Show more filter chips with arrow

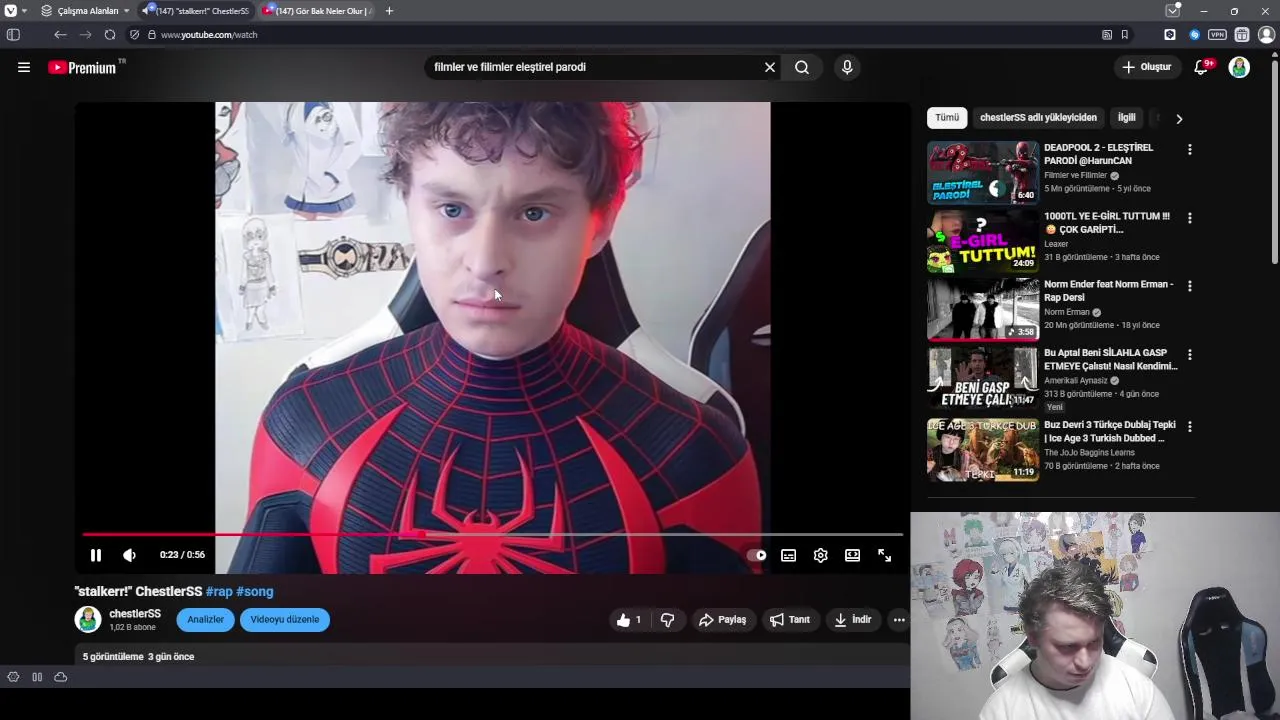[x=1179, y=119]
